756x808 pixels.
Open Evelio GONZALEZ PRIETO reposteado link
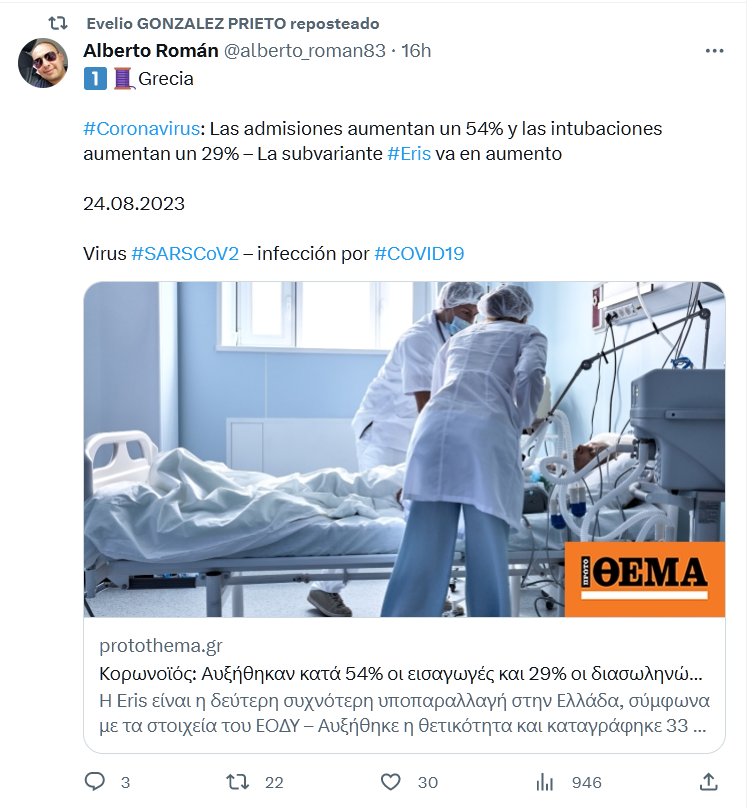[232, 23]
